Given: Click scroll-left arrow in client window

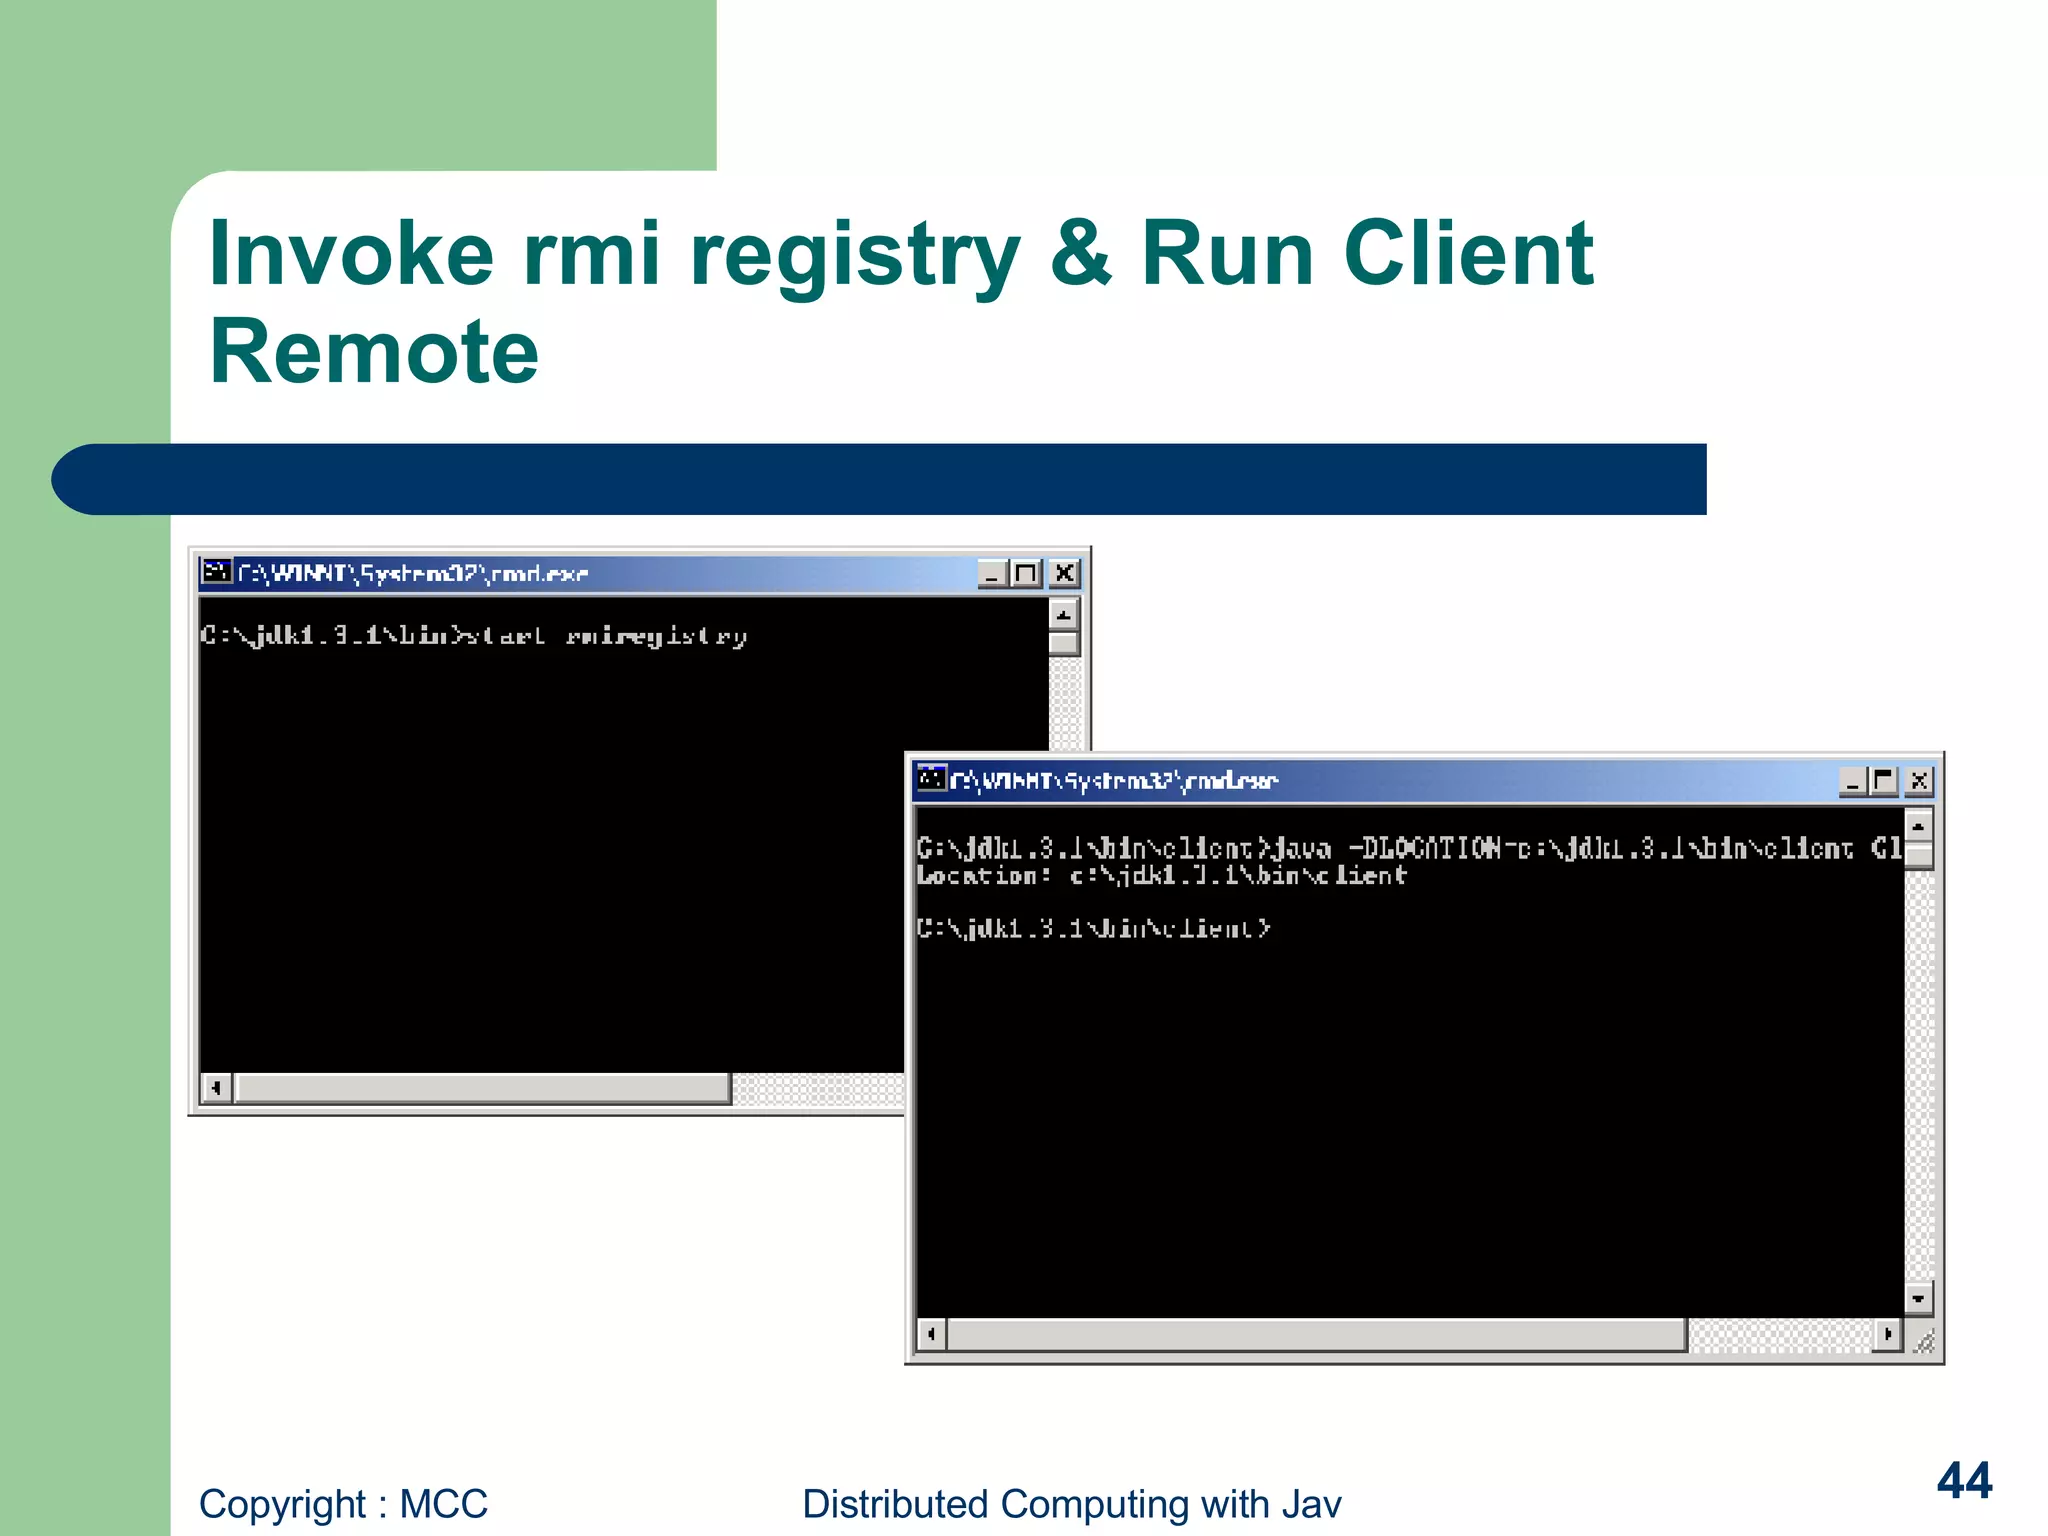Looking at the screenshot, I should click(x=931, y=1334).
